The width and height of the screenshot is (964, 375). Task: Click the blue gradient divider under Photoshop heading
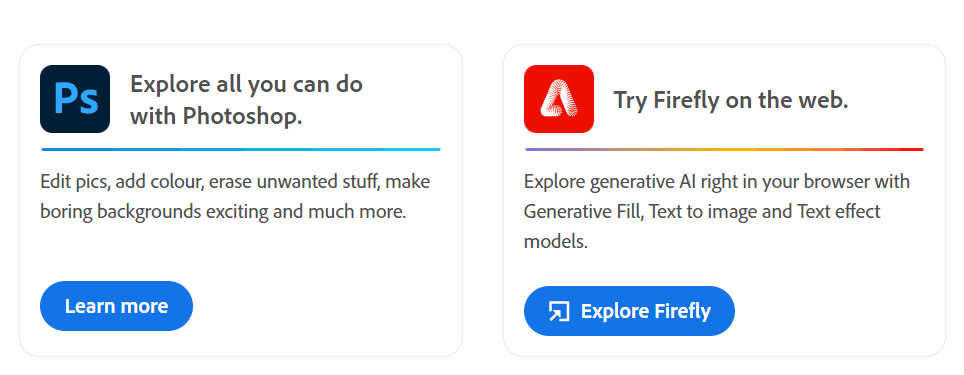click(x=241, y=149)
